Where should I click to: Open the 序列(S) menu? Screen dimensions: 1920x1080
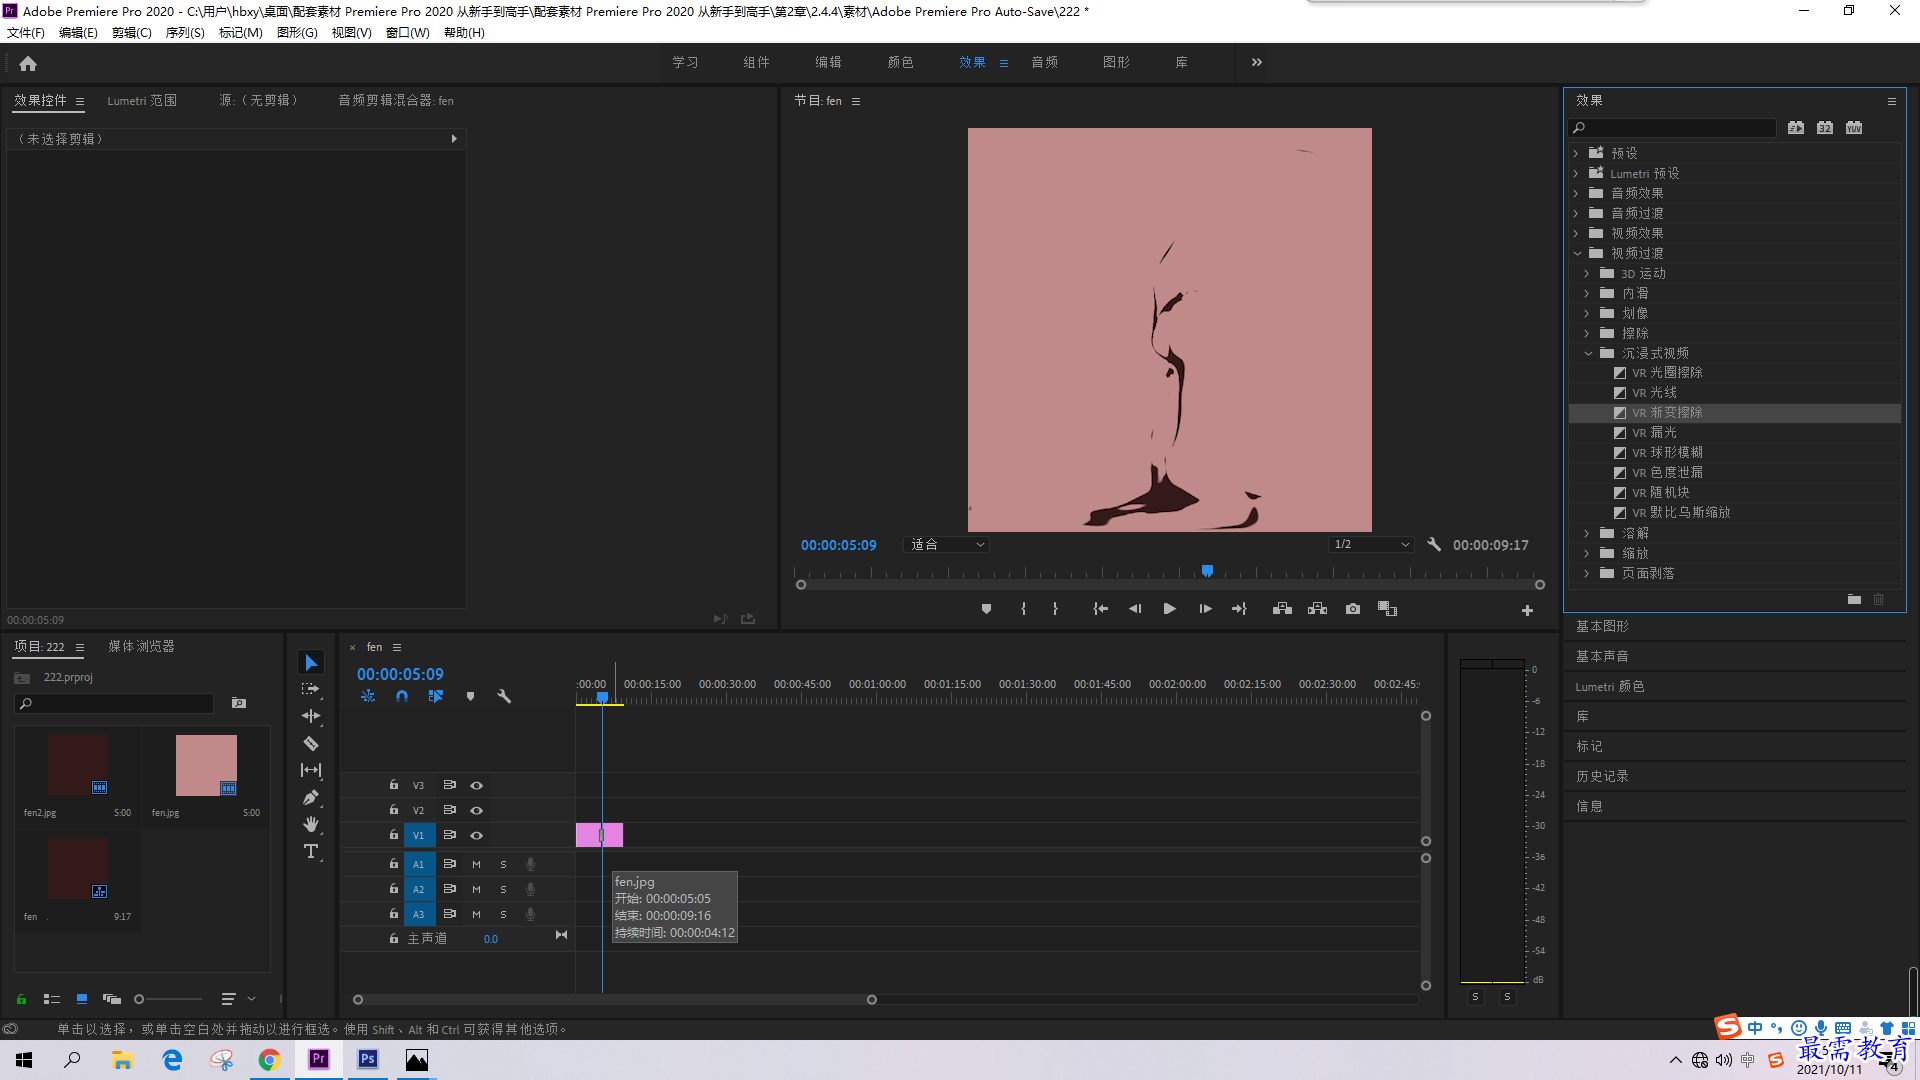coord(185,33)
